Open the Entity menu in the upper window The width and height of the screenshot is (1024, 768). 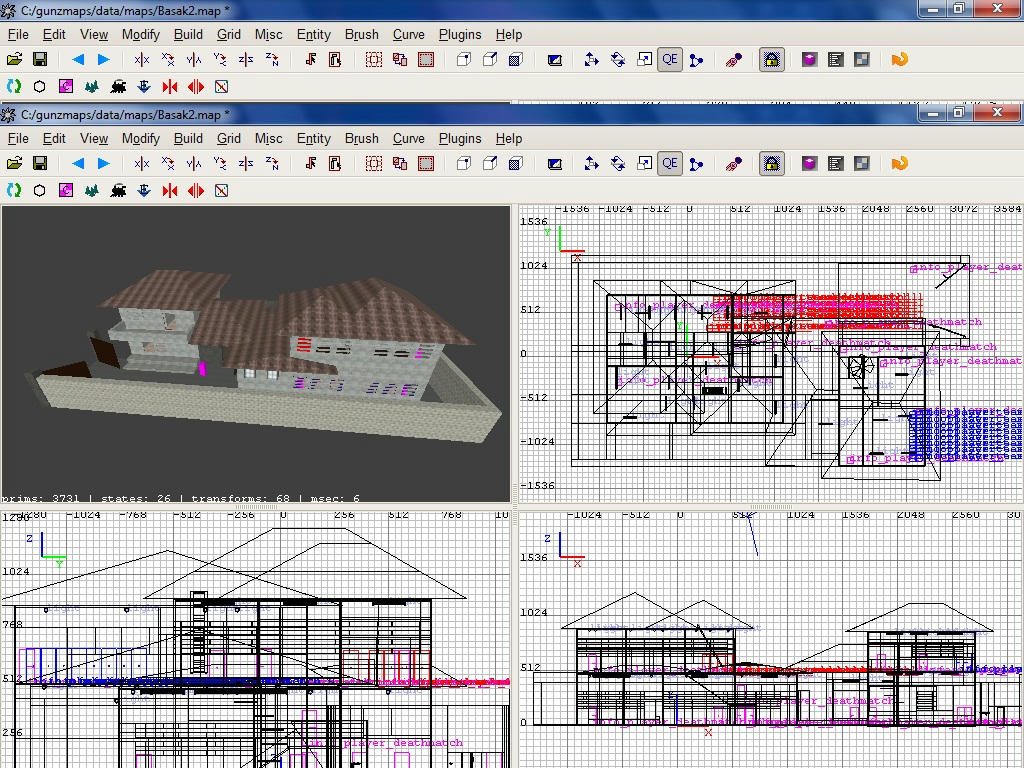click(313, 34)
